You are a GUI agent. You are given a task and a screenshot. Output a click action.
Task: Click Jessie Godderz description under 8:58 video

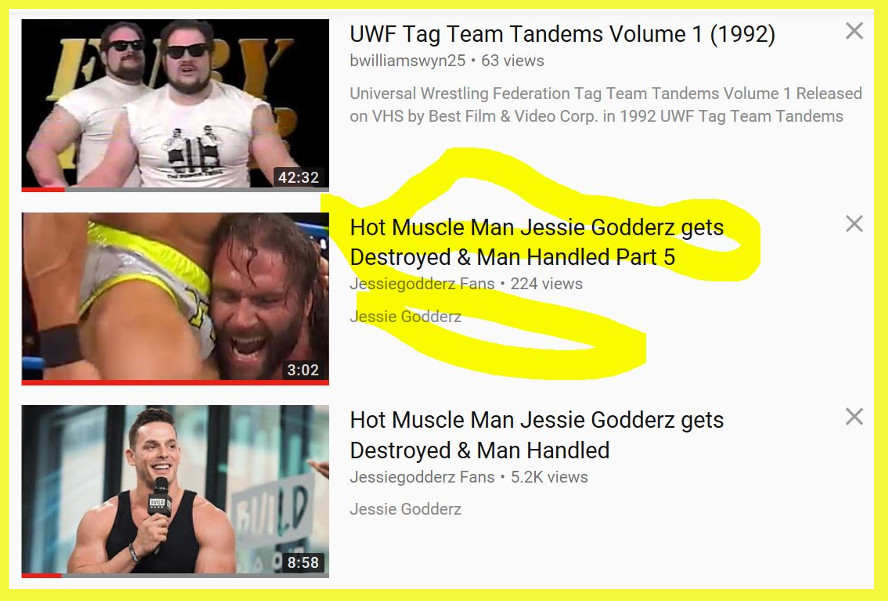pyautogui.click(x=405, y=509)
